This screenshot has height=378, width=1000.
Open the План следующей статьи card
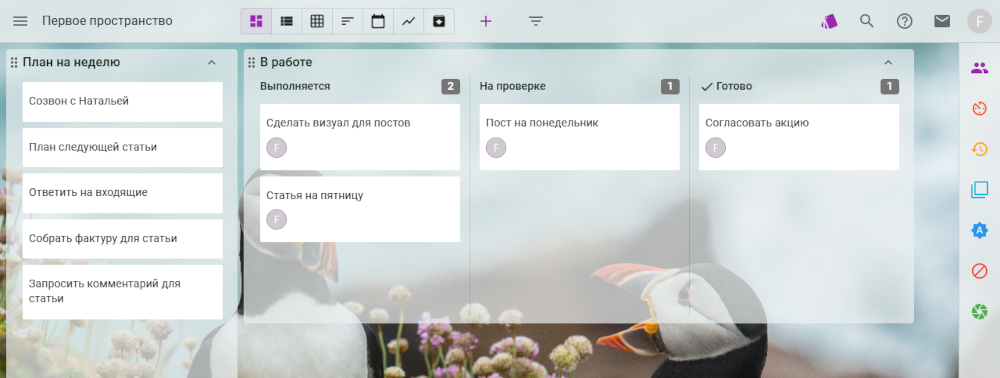point(122,147)
